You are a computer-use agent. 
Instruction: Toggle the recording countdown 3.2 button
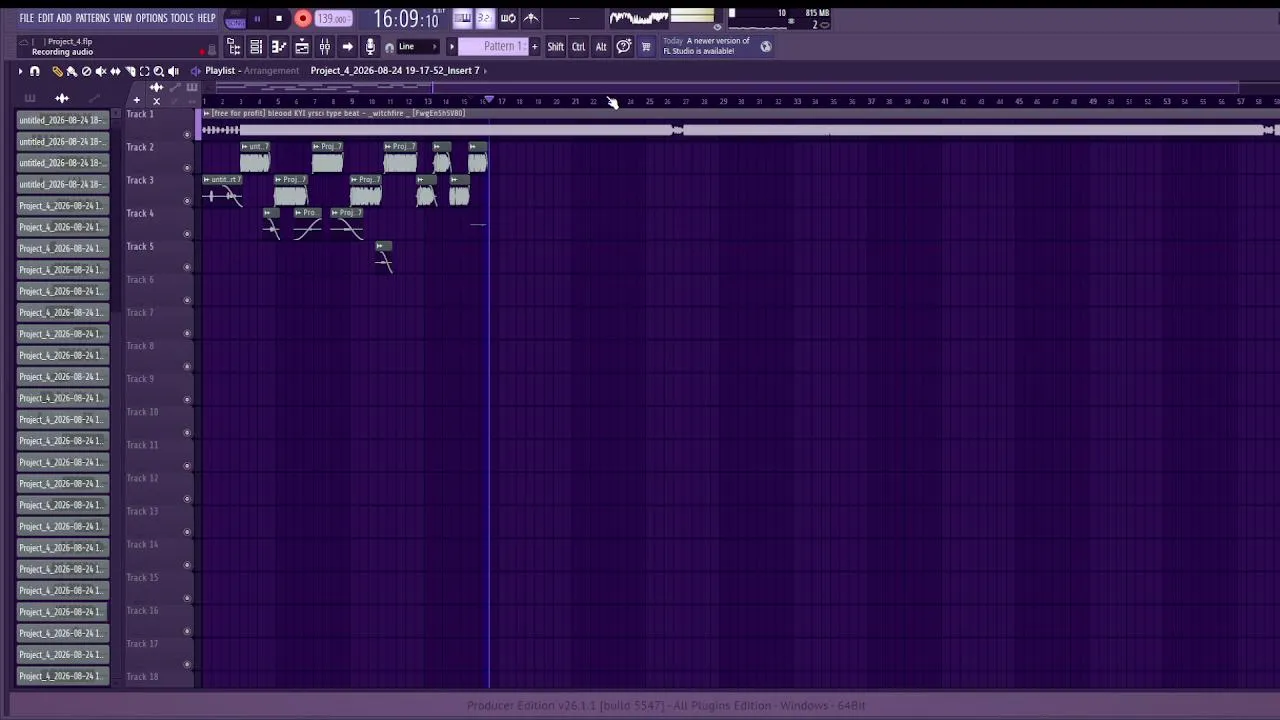point(484,18)
